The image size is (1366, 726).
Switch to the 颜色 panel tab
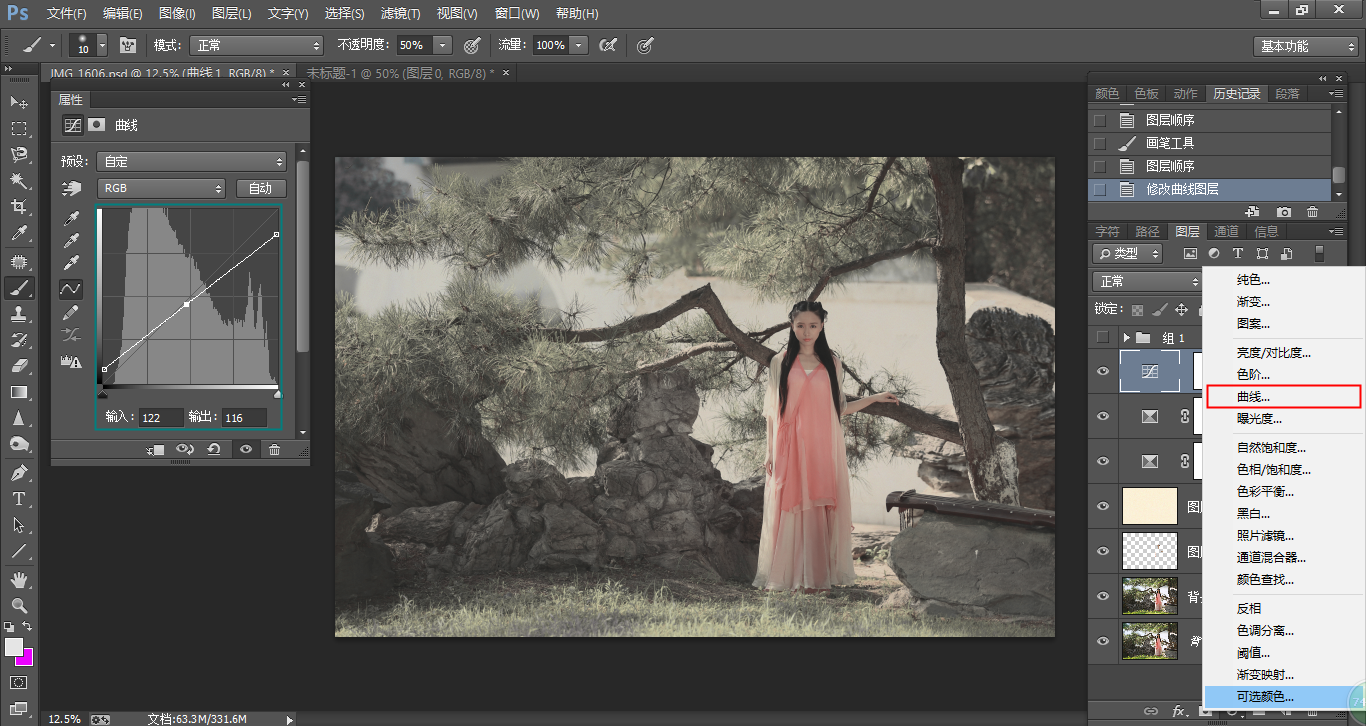[x=1107, y=94]
